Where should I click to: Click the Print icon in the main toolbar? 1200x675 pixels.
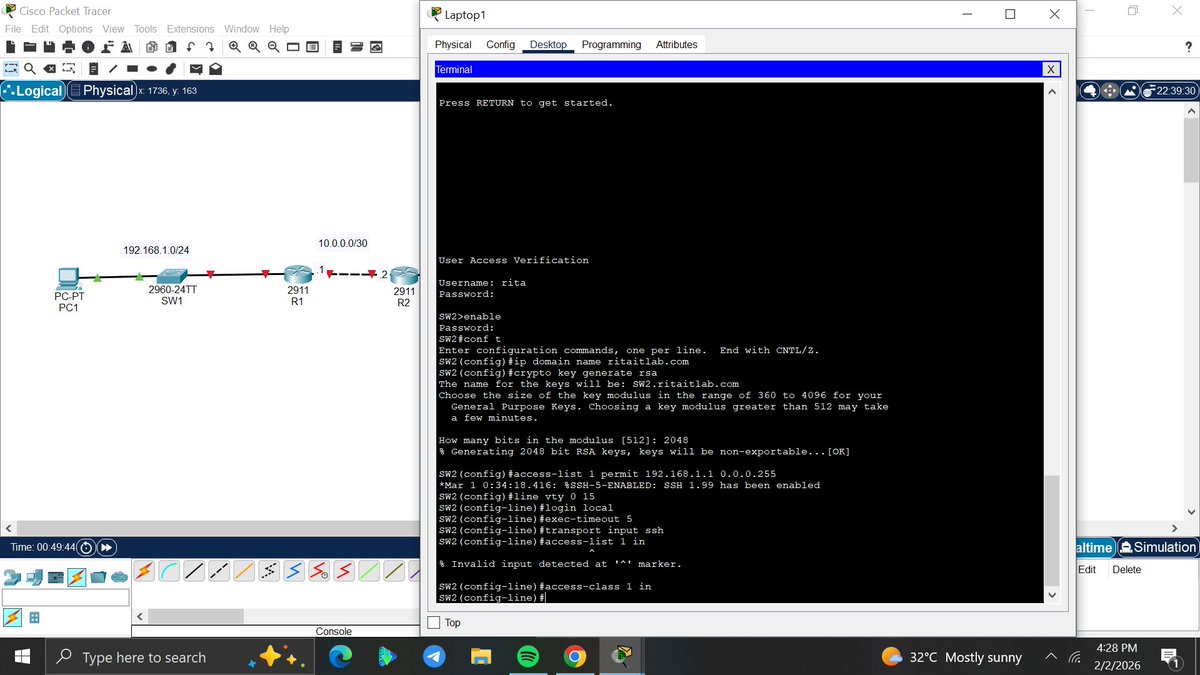[69, 47]
